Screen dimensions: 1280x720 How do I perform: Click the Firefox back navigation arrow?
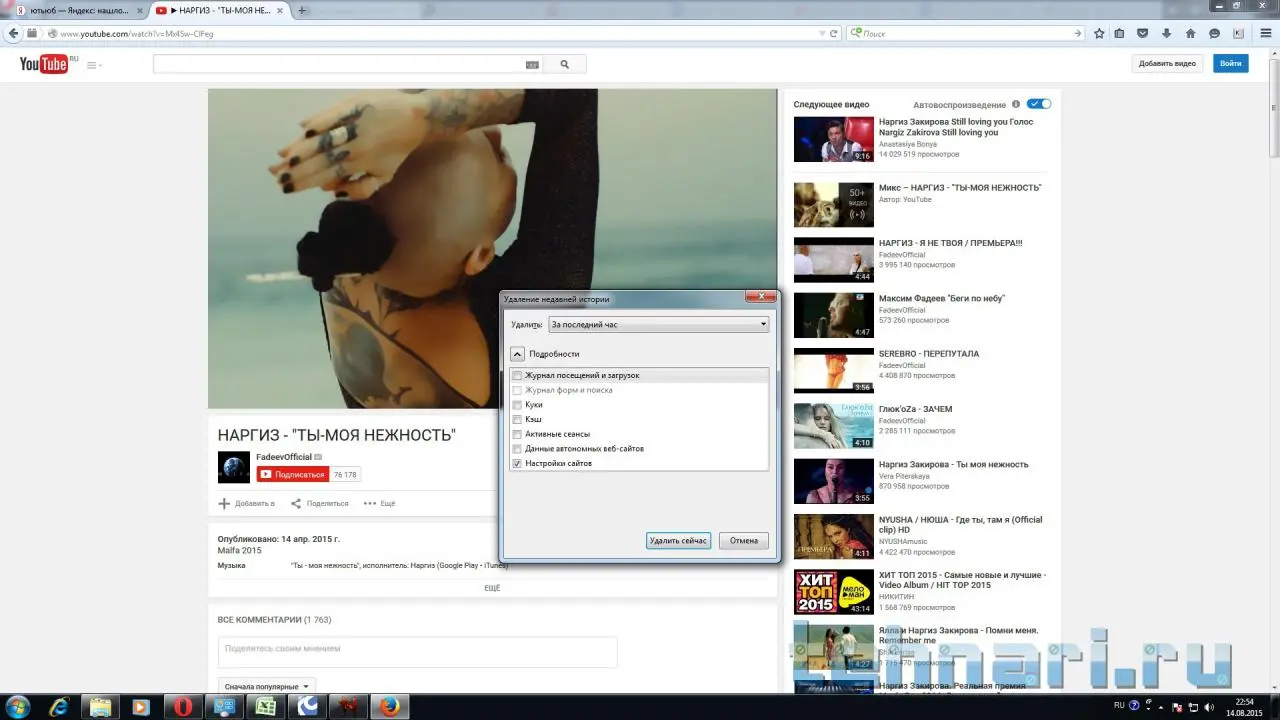click(x=13, y=33)
